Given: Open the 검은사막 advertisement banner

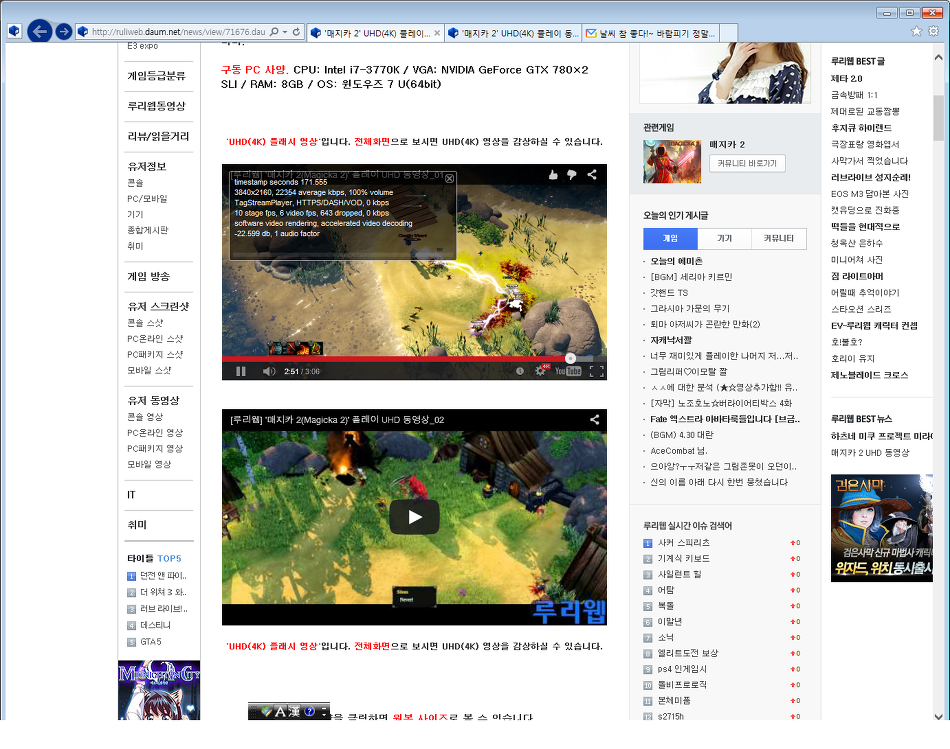Looking at the screenshot, I should (x=882, y=528).
